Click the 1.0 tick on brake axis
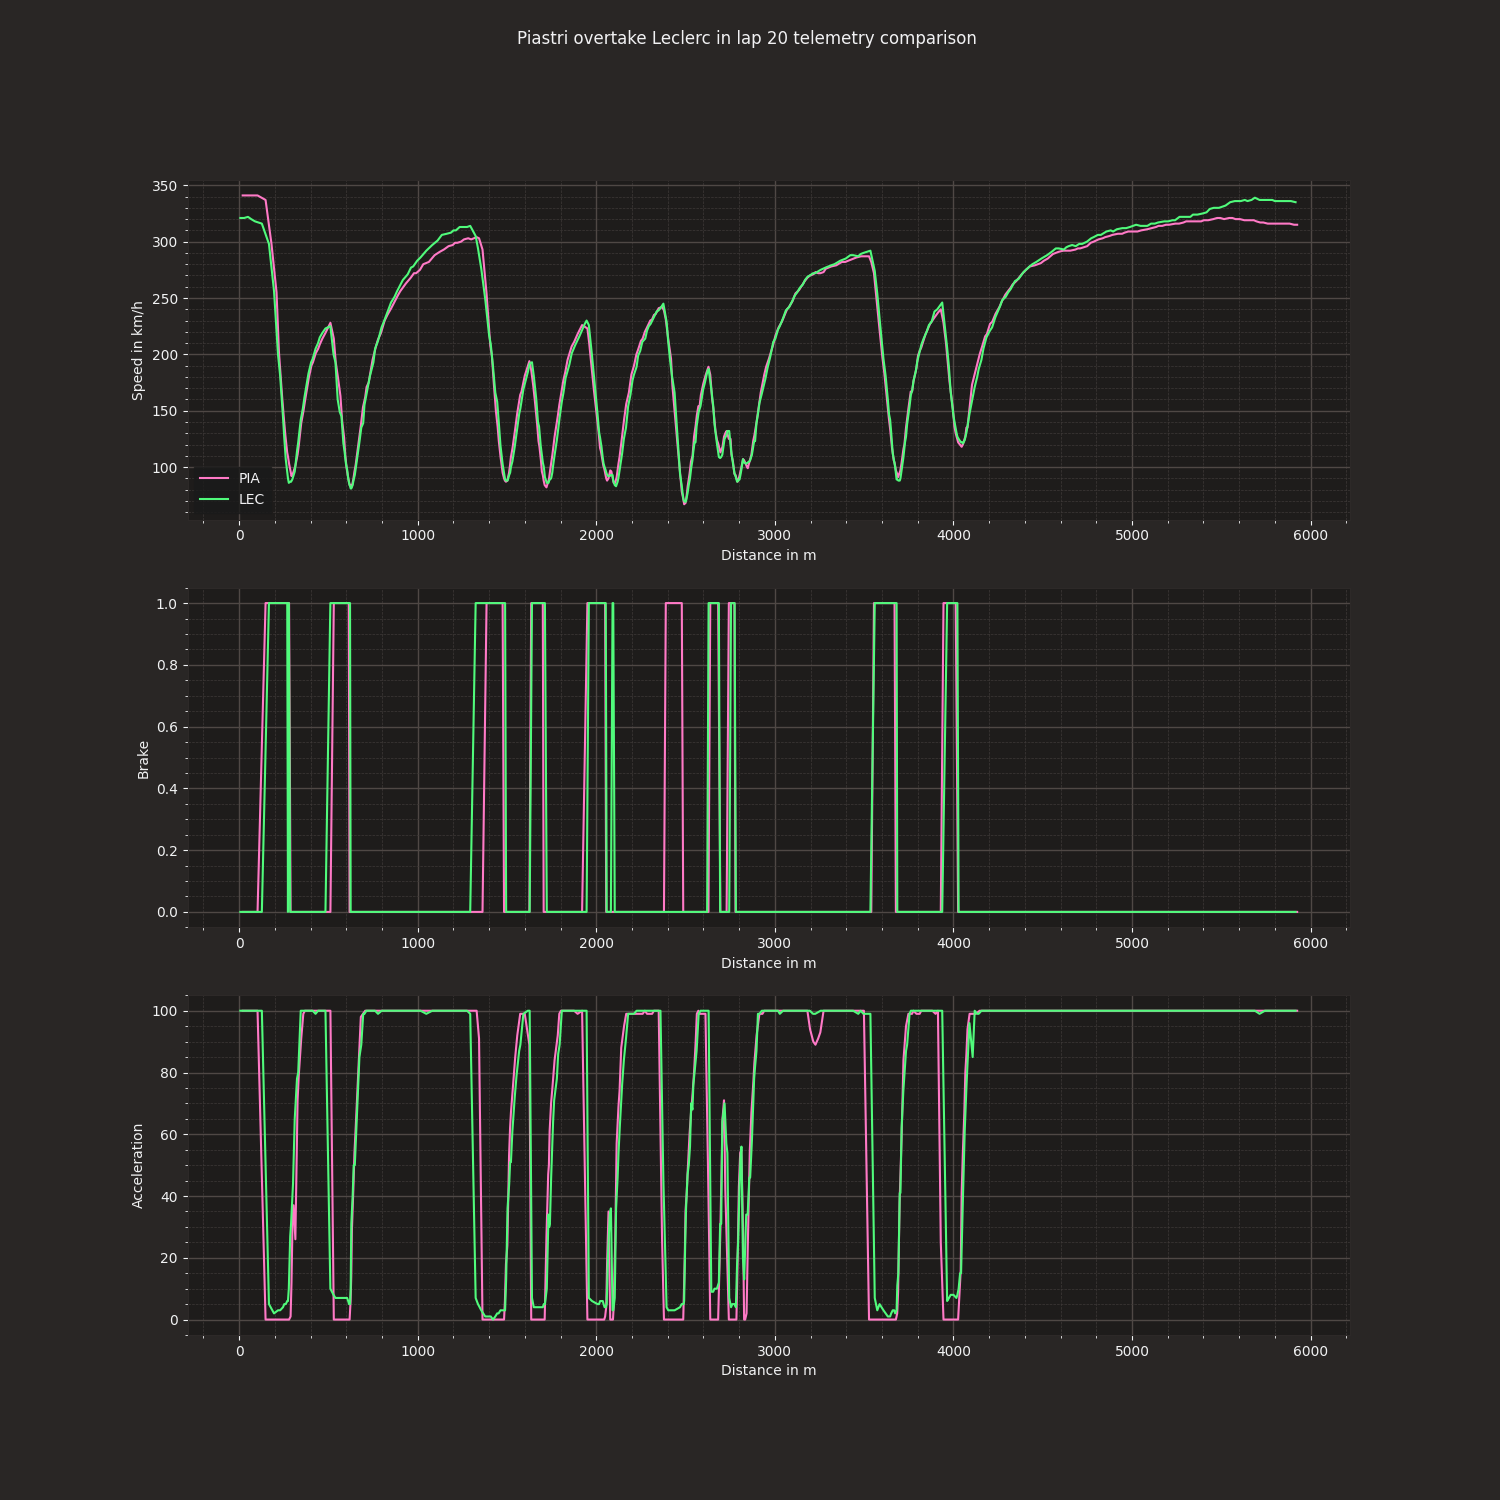This screenshot has width=1500, height=1500. click(x=167, y=604)
